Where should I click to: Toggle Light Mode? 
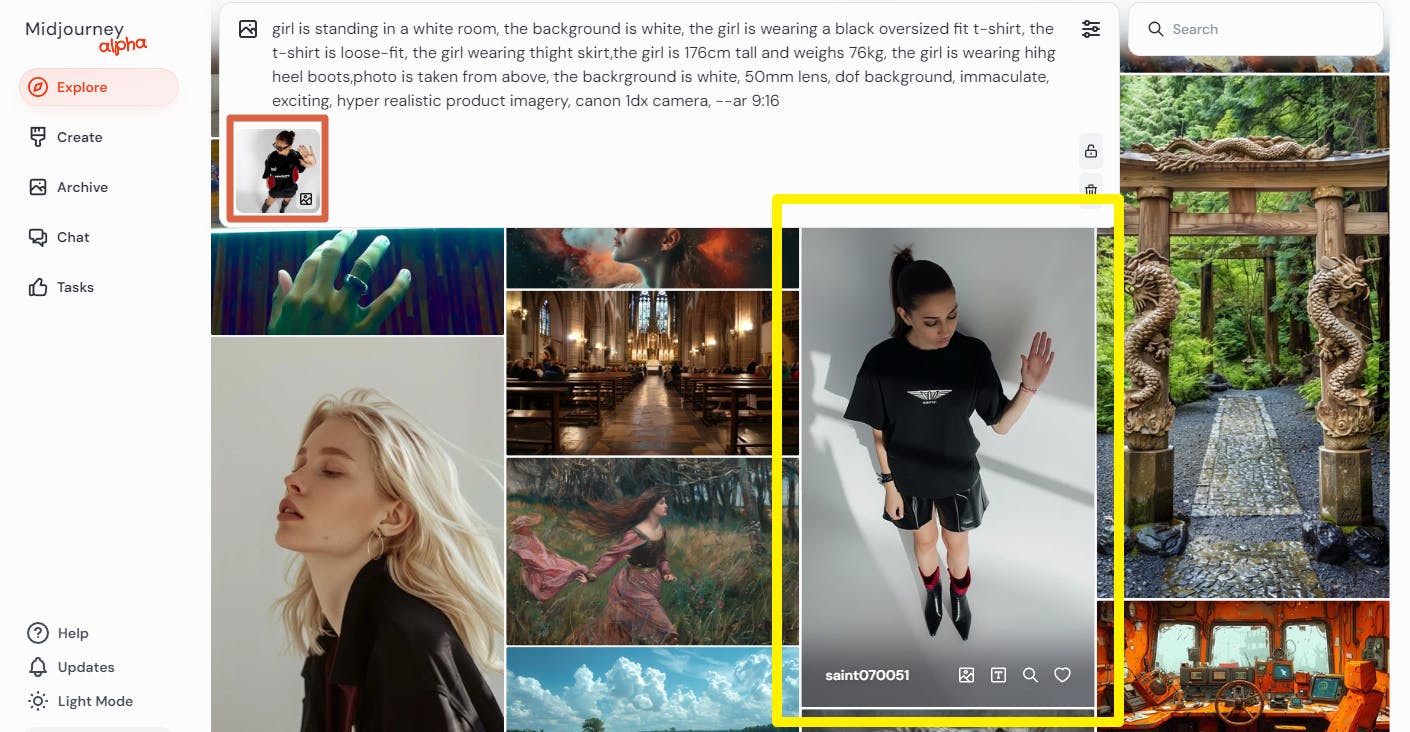[x=81, y=701]
